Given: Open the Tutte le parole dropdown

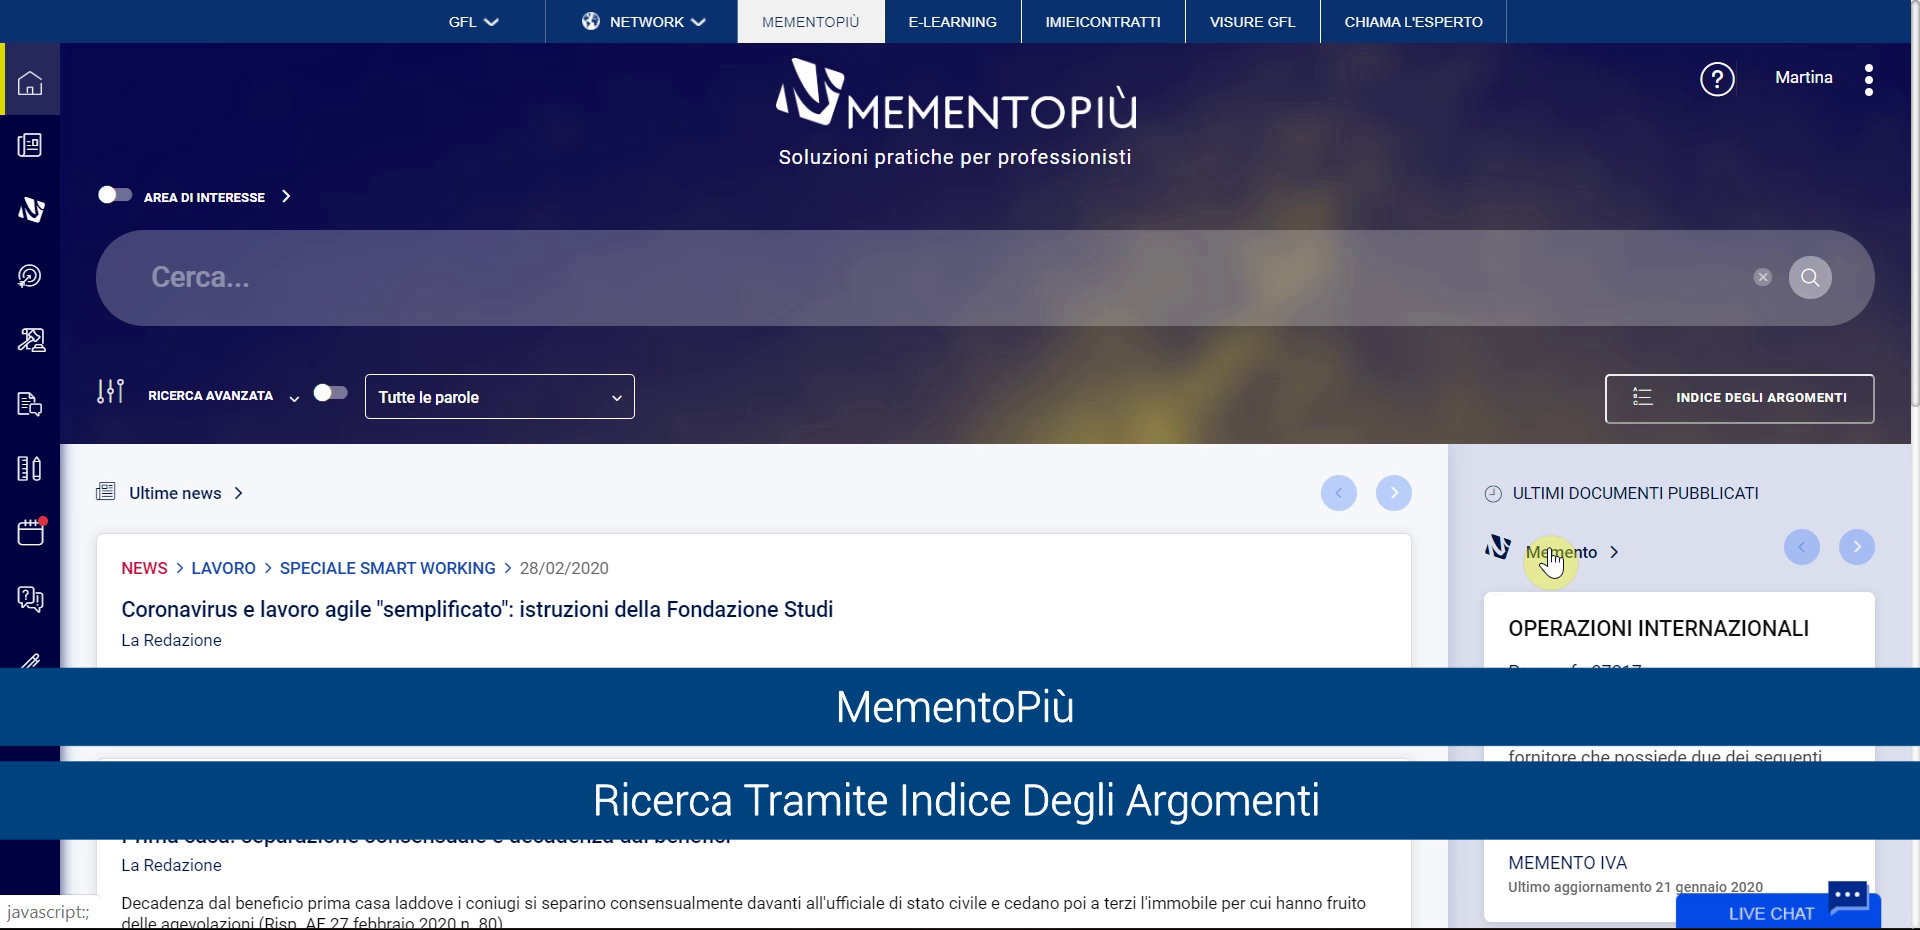Looking at the screenshot, I should pyautogui.click(x=500, y=397).
